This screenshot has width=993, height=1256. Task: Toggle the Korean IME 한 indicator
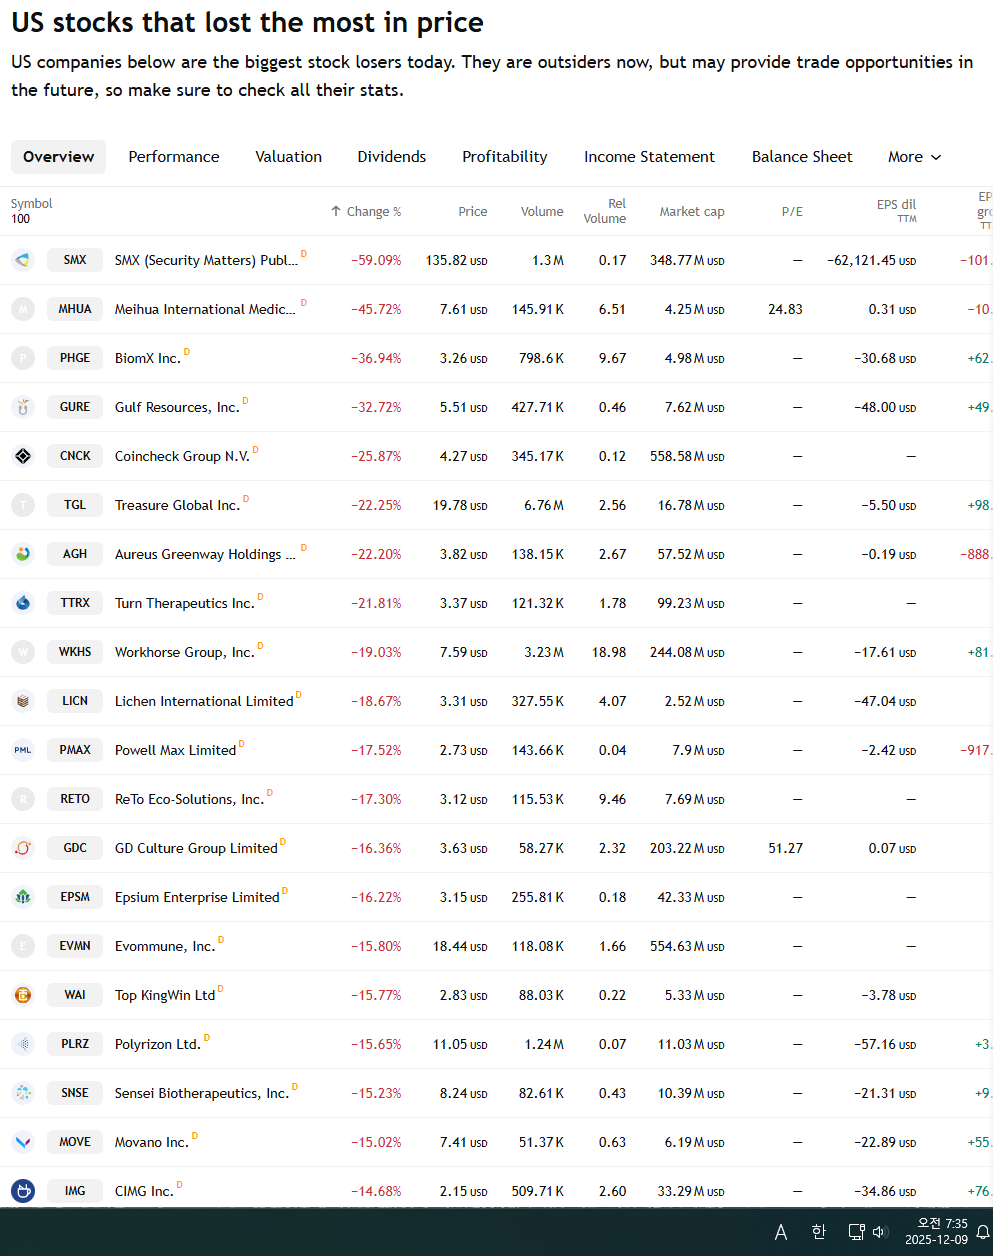click(x=819, y=1232)
